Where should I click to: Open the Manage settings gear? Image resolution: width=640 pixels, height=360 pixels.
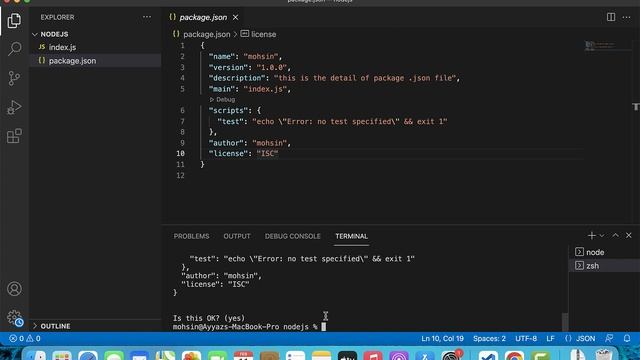(x=14, y=317)
